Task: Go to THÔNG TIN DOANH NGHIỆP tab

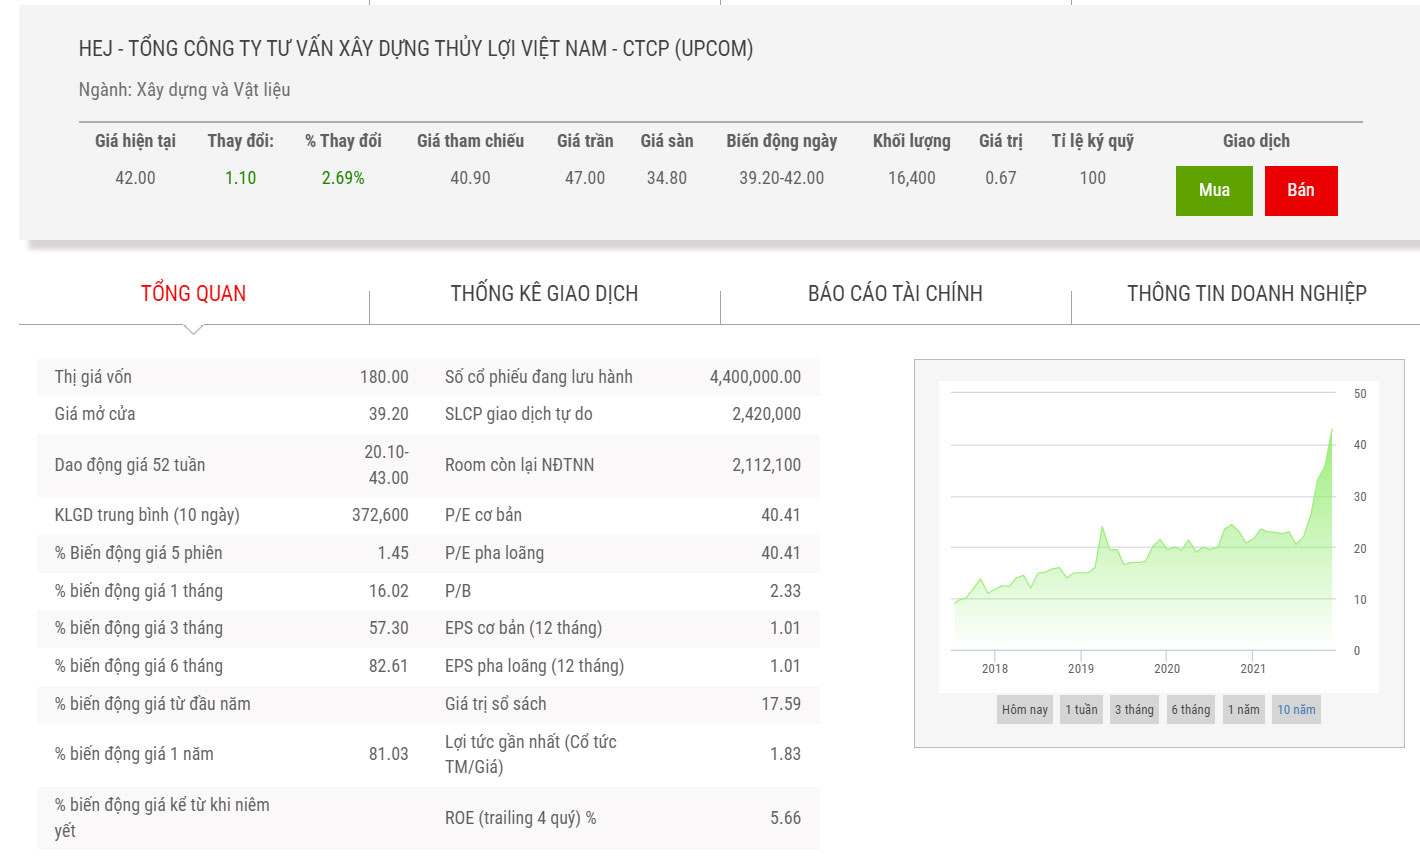Action: (1246, 293)
